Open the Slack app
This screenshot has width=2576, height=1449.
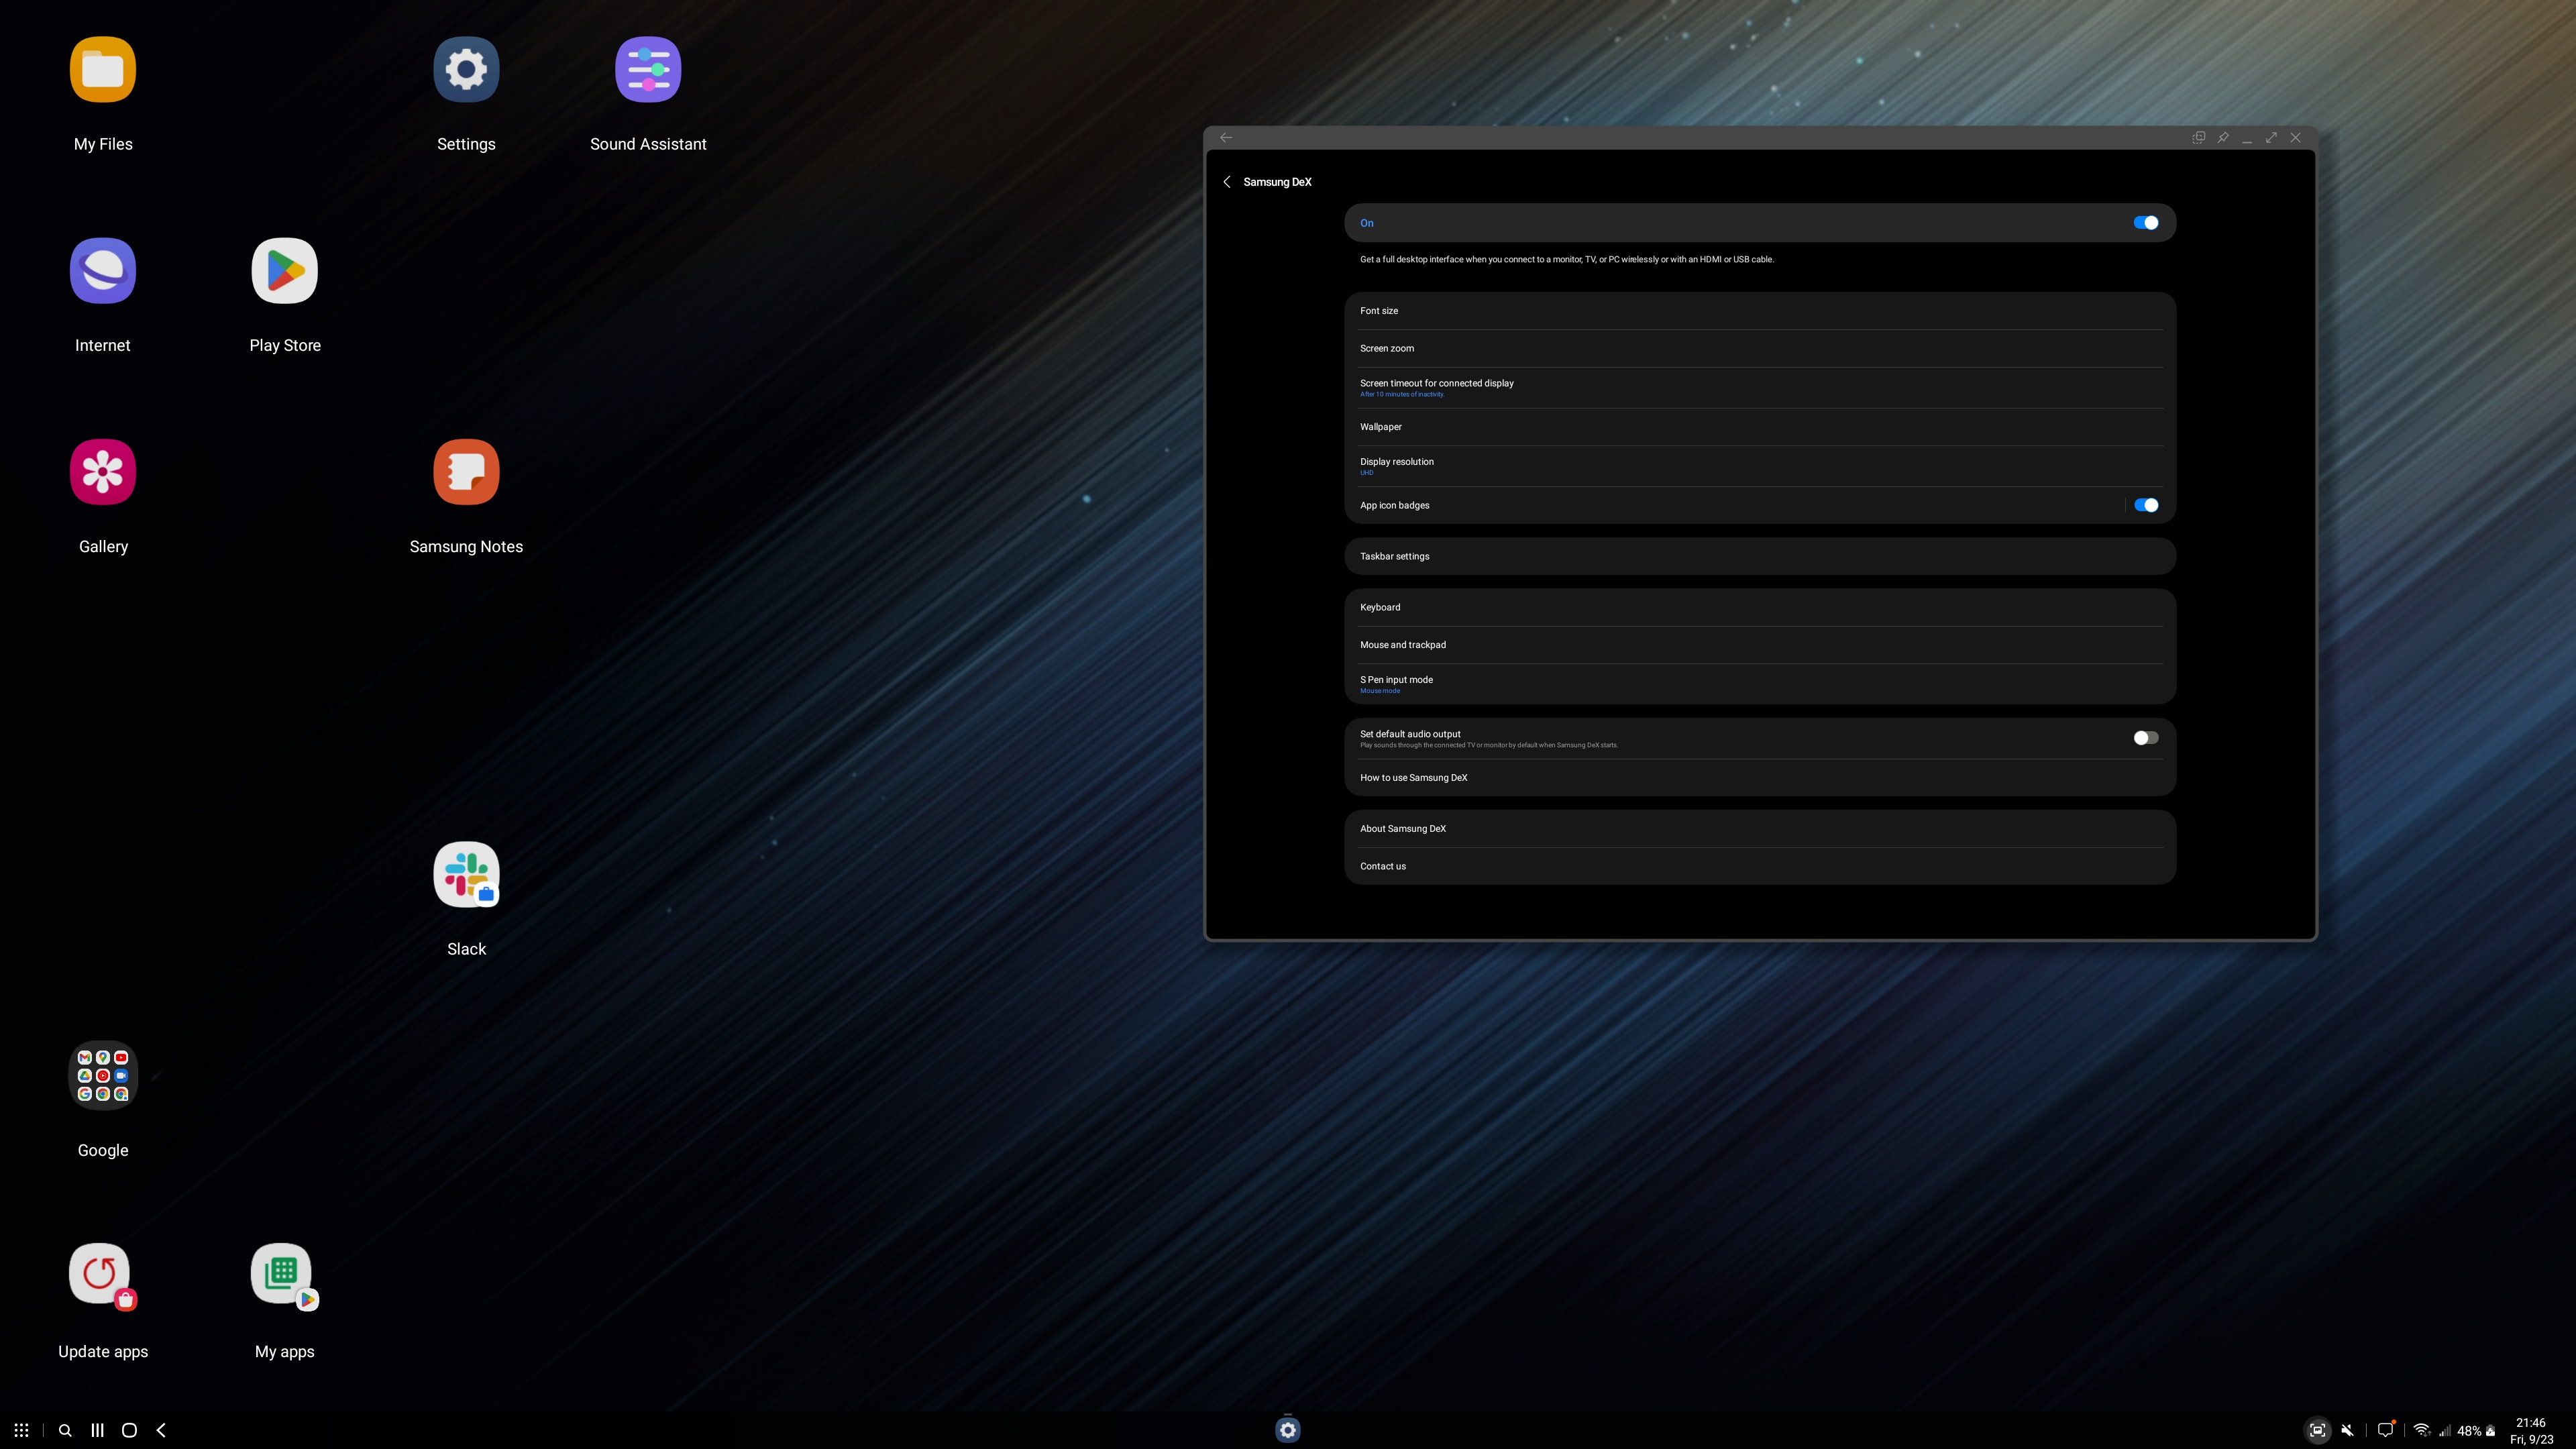click(466, 875)
